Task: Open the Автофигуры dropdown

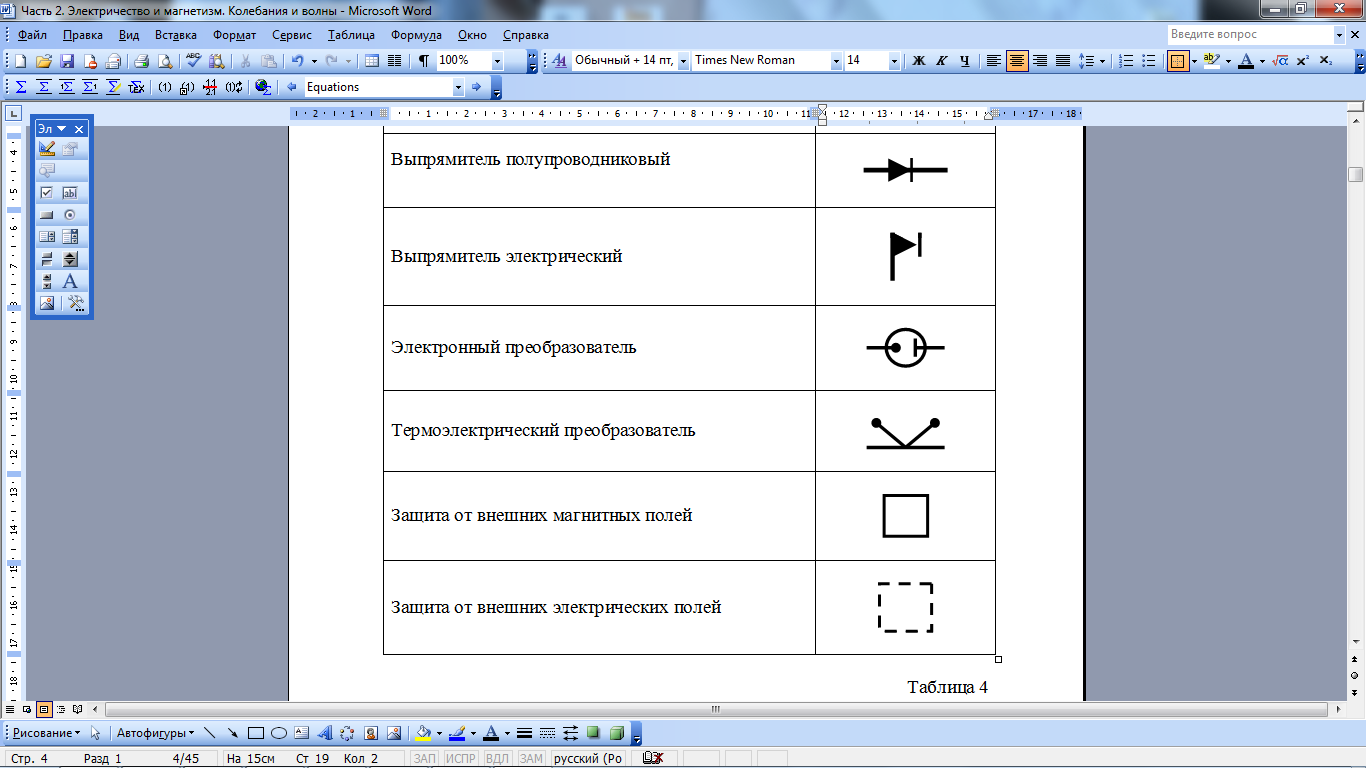Action: click(155, 733)
